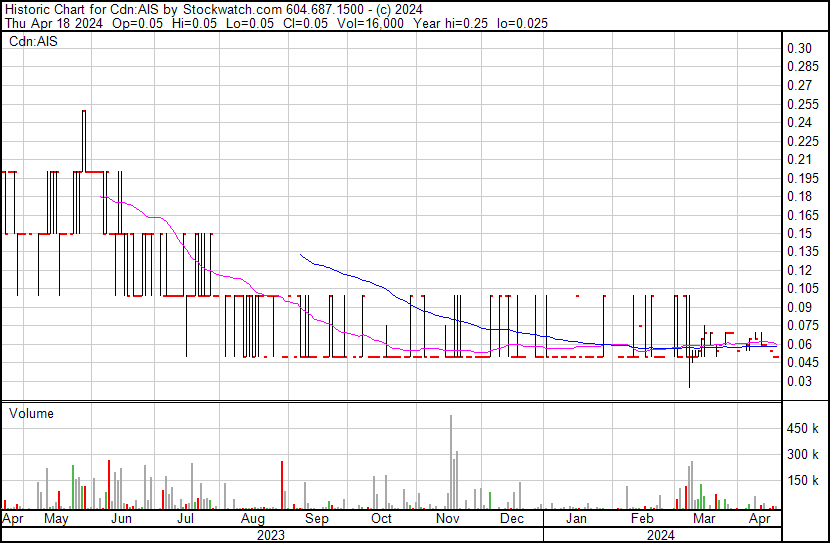This screenshot has width=830, height=543.
Task: Click the May price spike peak at 0.25
Action: tap(84, 112)
